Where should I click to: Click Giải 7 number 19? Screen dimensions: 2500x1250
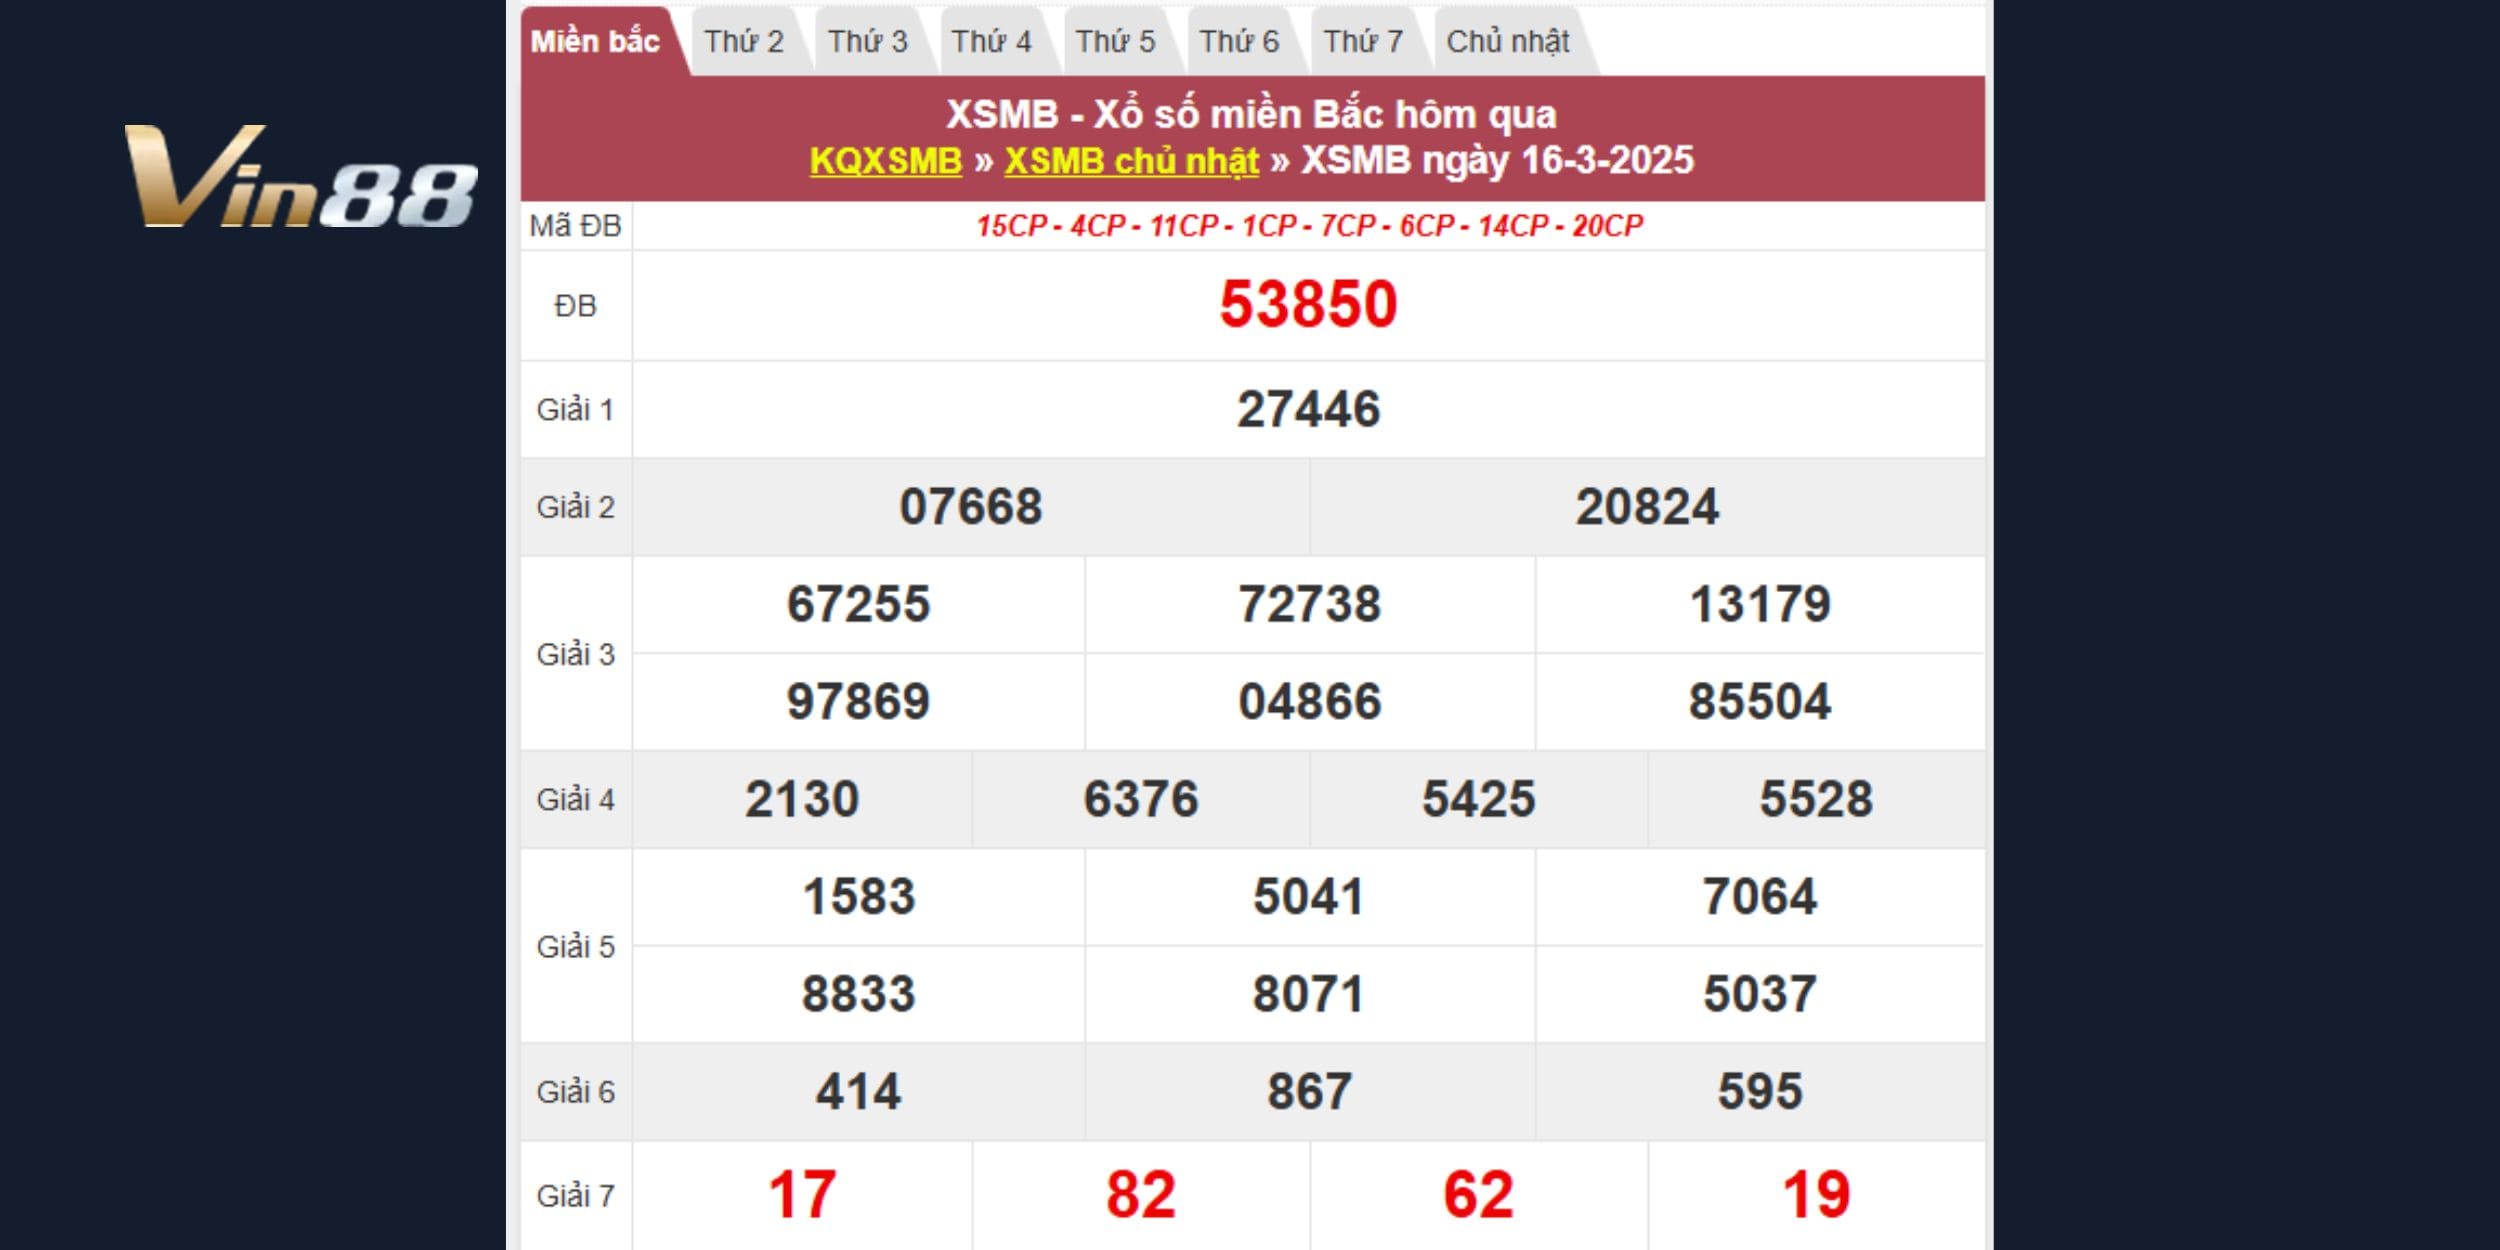click(1817, 1195)
